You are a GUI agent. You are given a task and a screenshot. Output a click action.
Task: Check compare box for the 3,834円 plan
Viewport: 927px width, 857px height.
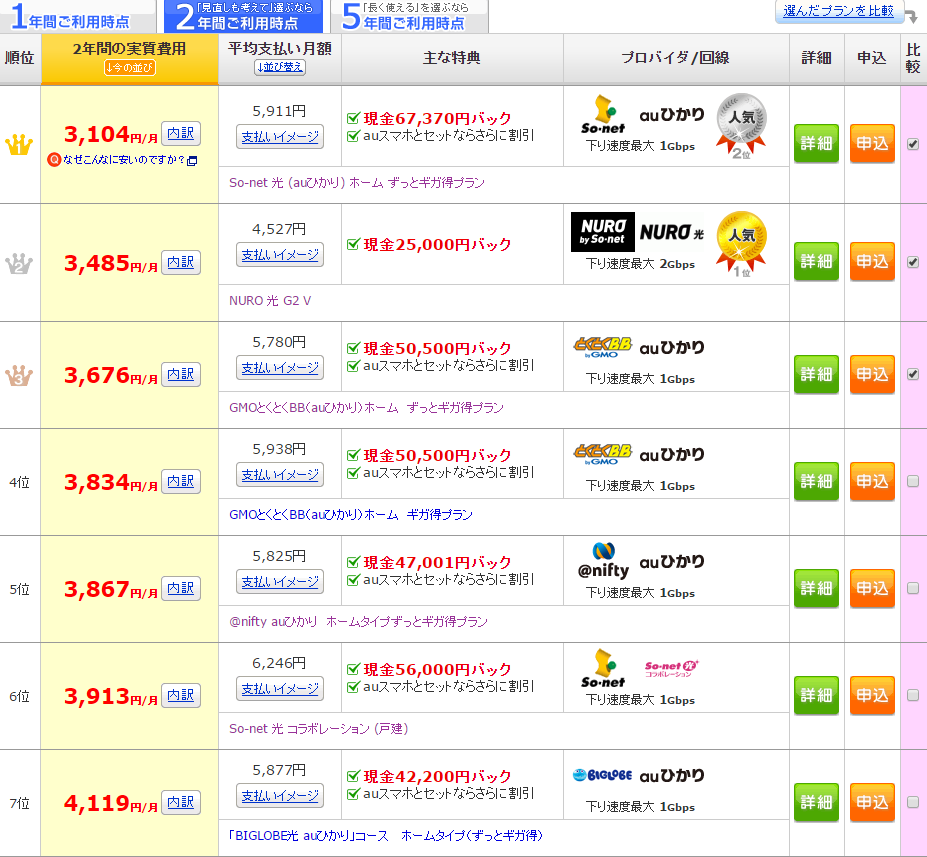[913, 481]
